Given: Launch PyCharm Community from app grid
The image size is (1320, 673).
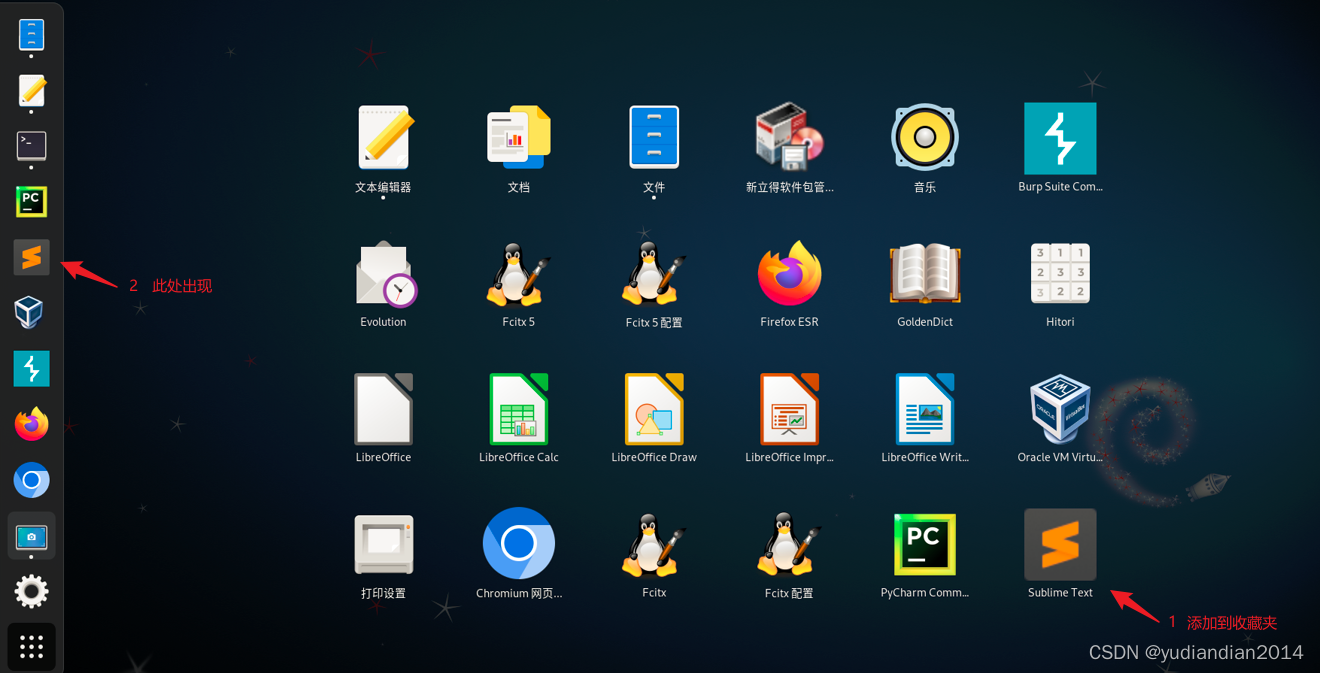Looking at the screenshot, I should click(925, 544).
